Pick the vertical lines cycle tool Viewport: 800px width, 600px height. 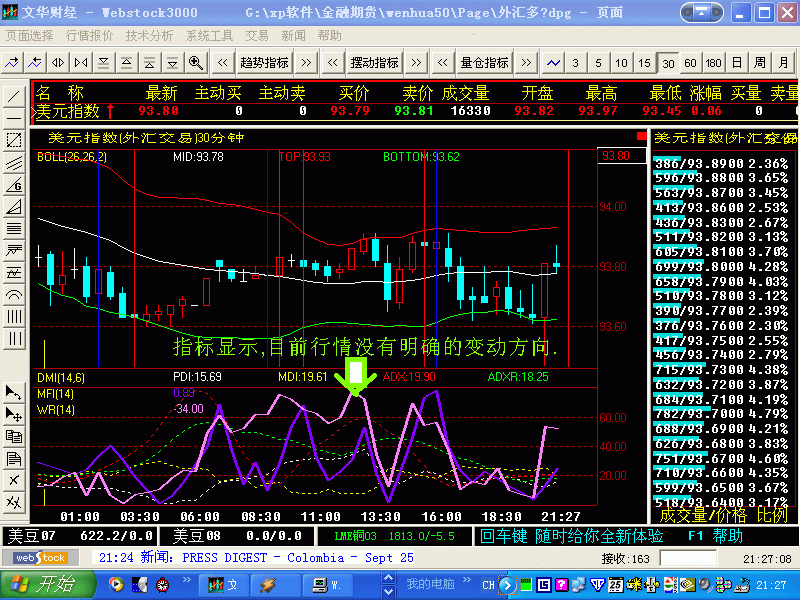pyautogui.click(x=14, y=316)
